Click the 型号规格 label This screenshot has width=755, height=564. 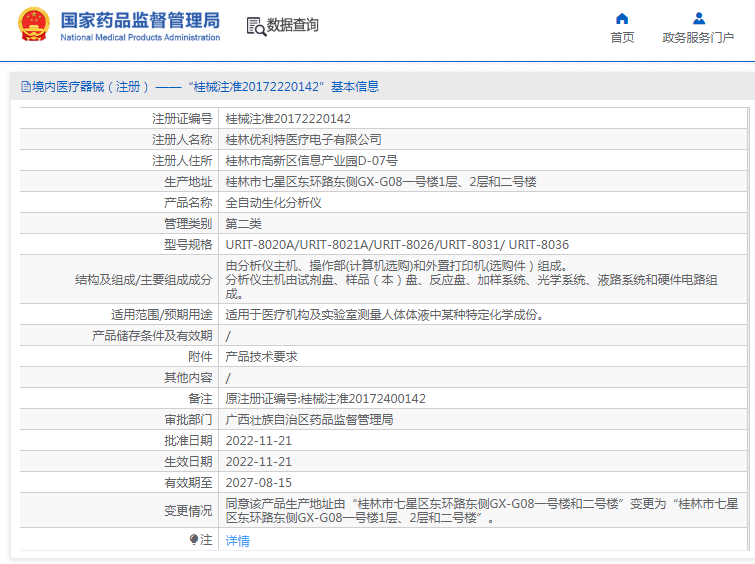(x=188, y=245)
